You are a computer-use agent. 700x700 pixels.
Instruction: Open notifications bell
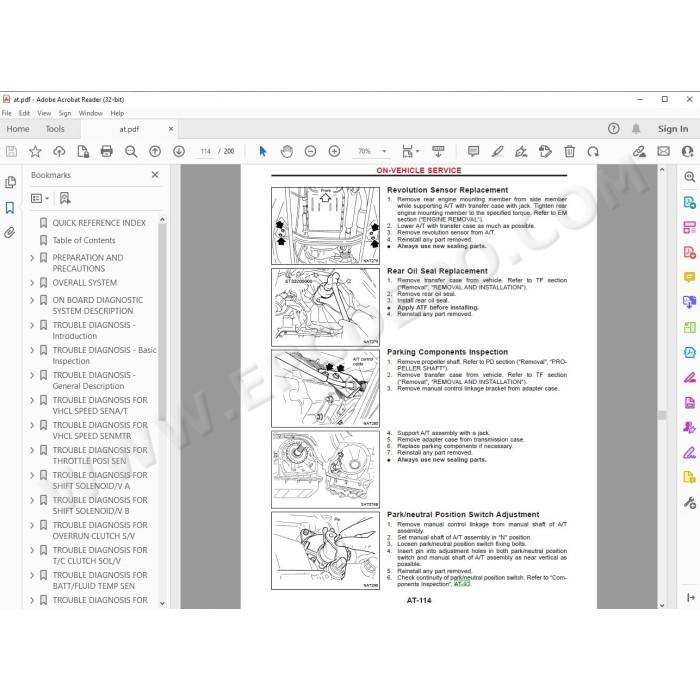coord(636,129)
